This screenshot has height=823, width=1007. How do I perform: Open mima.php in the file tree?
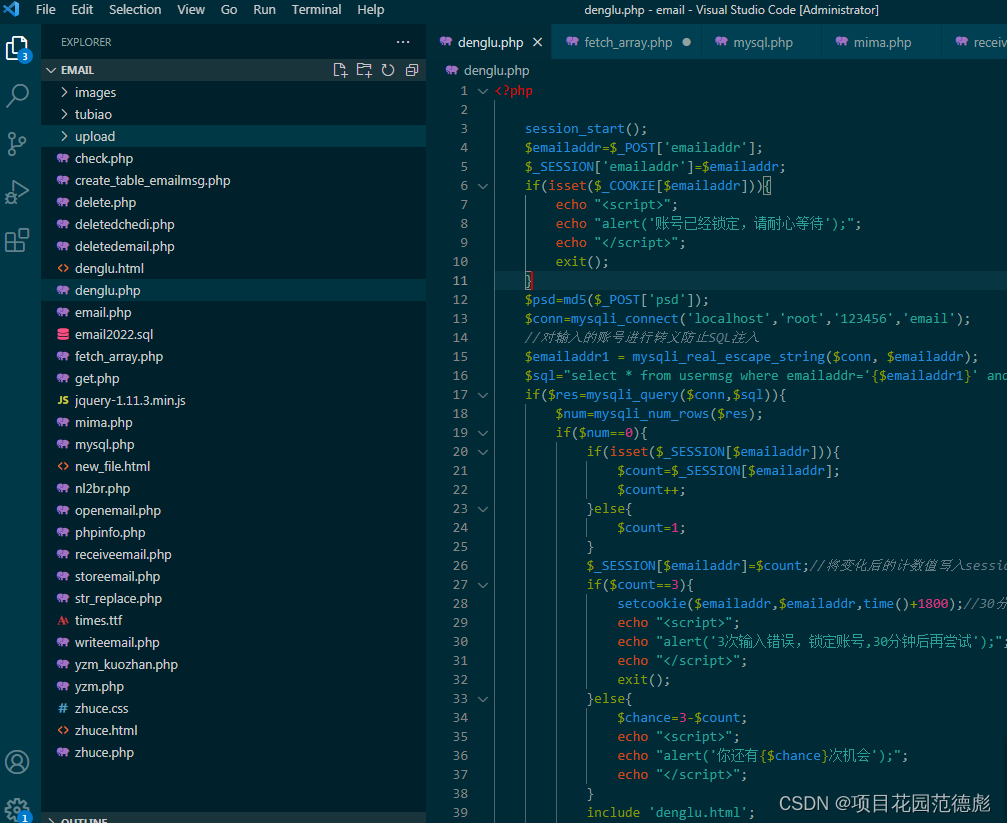233,422
